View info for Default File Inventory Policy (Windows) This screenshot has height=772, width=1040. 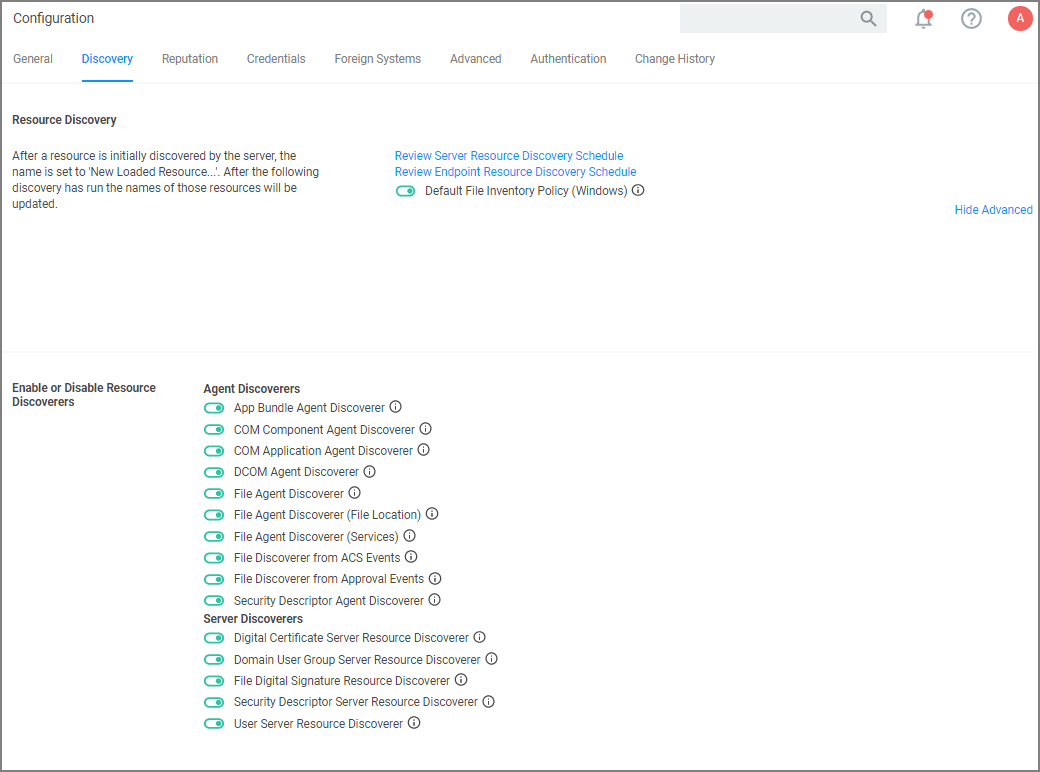[638, 190]
